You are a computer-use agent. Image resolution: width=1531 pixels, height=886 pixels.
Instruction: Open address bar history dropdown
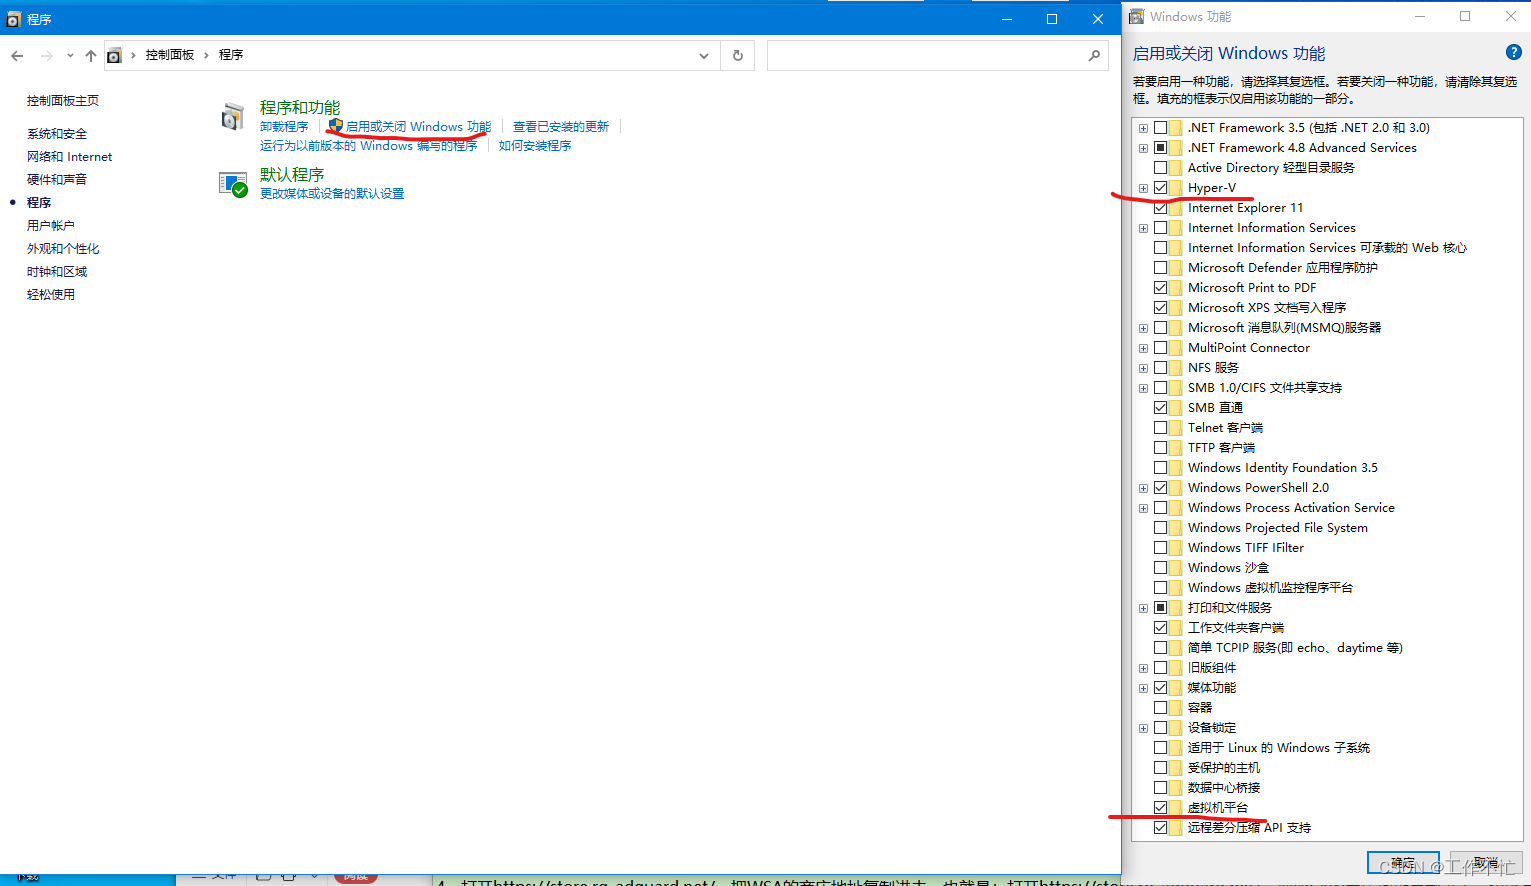(x=704, y=56)
